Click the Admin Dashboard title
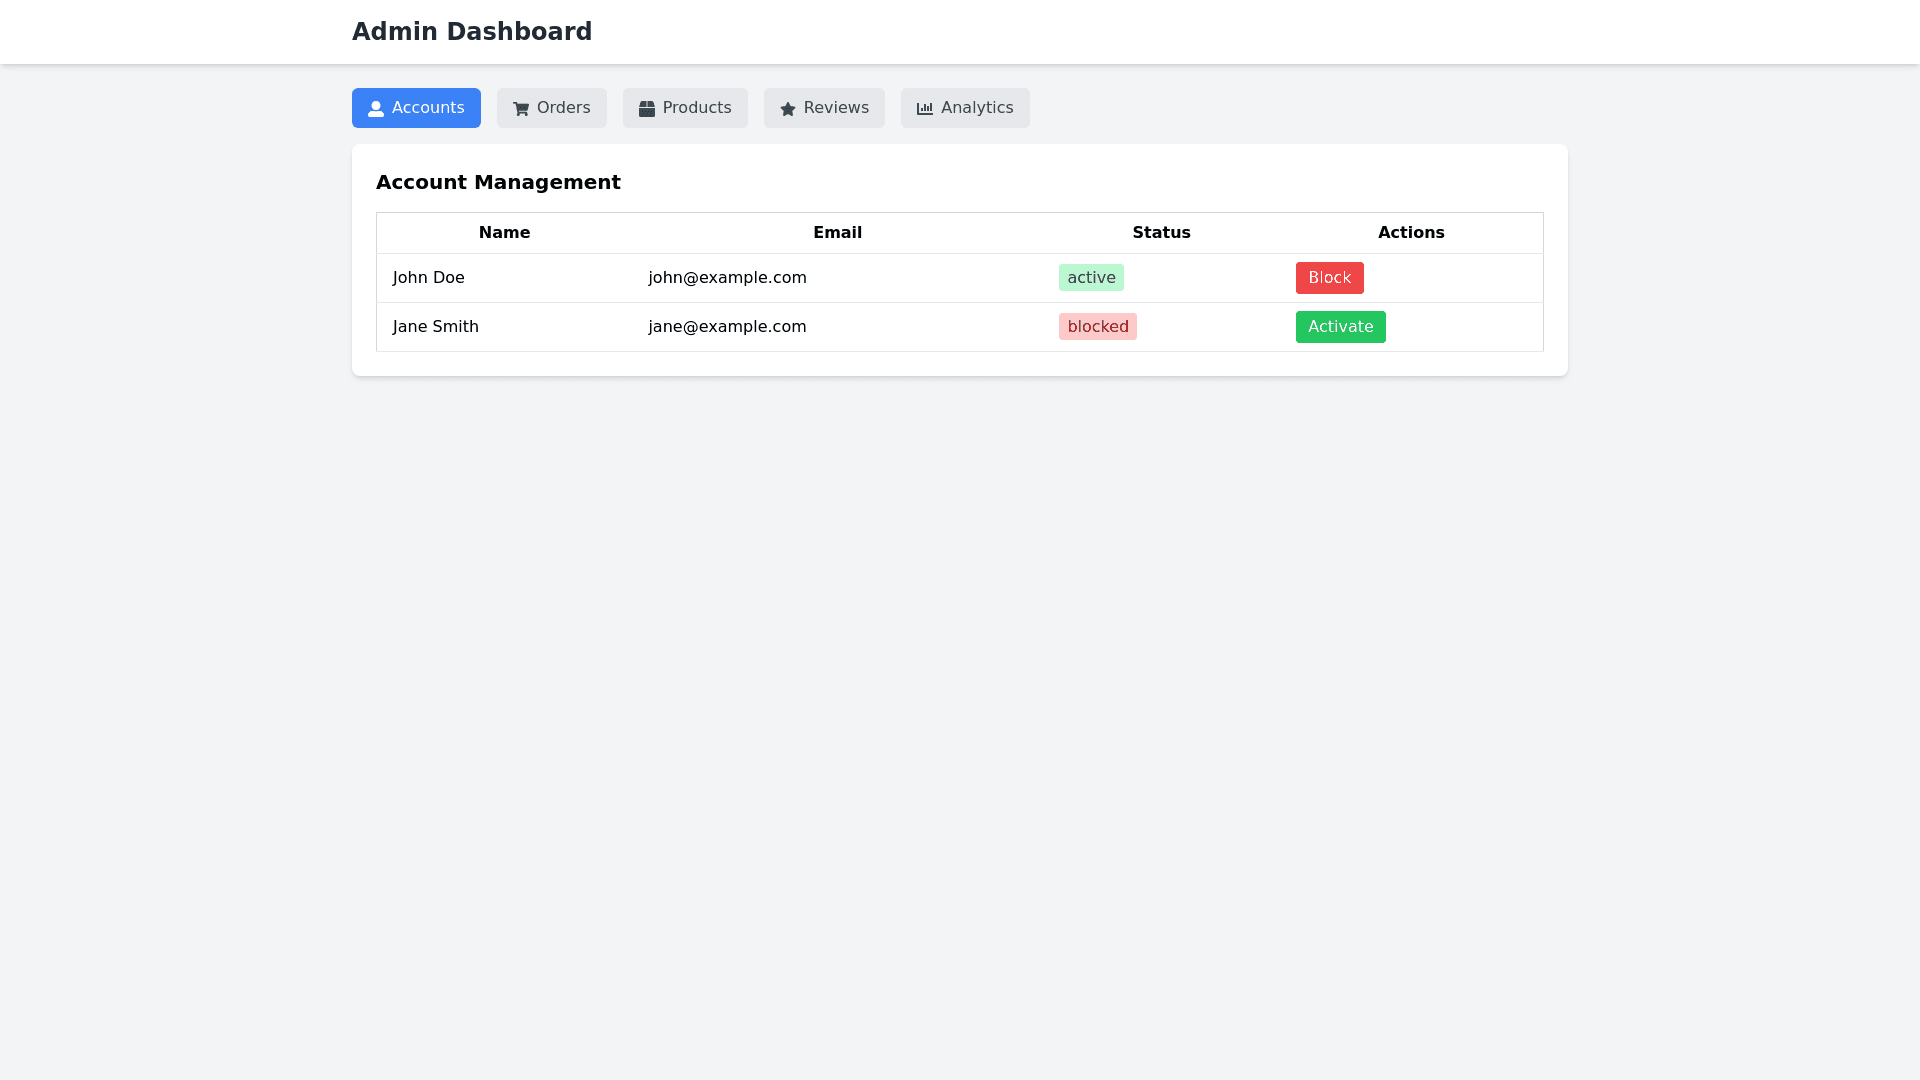This screenshot has width=1920, height=1080. pyautogui.click(x=472, y=32)
